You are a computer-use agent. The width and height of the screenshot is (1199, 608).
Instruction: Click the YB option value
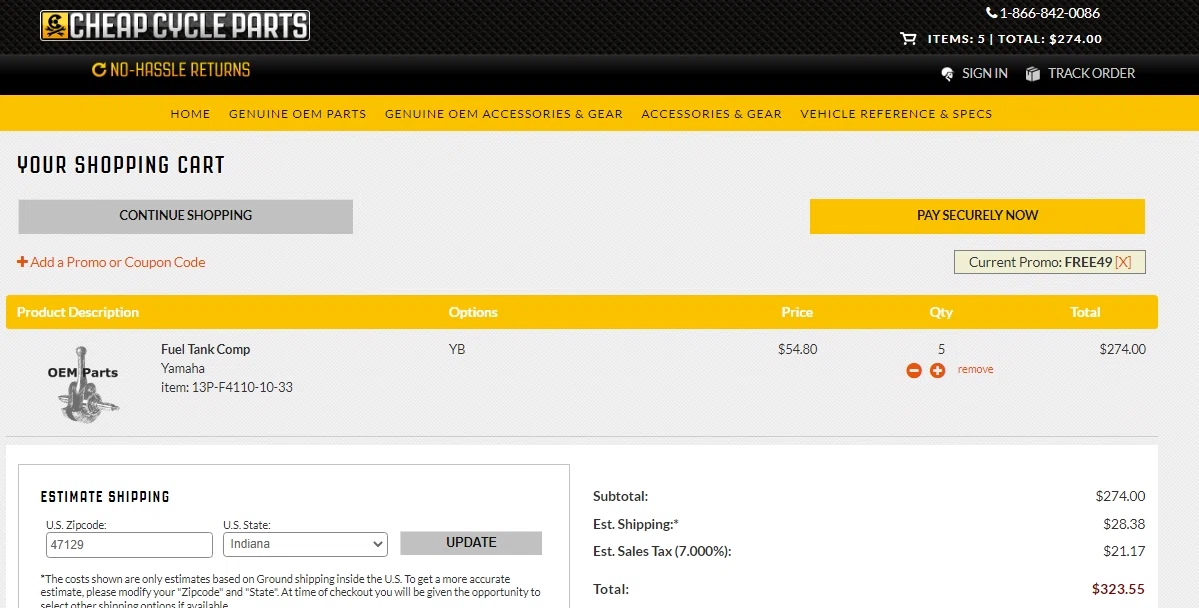pyautogui.click(x=457, y=349)
